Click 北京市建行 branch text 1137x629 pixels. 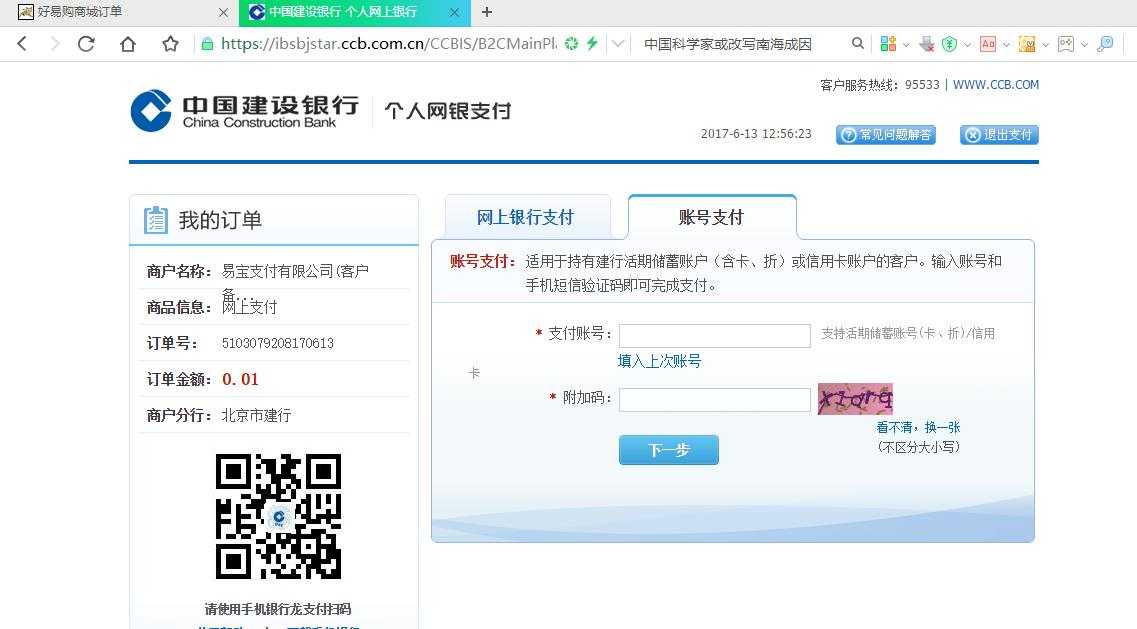[256, 416]
